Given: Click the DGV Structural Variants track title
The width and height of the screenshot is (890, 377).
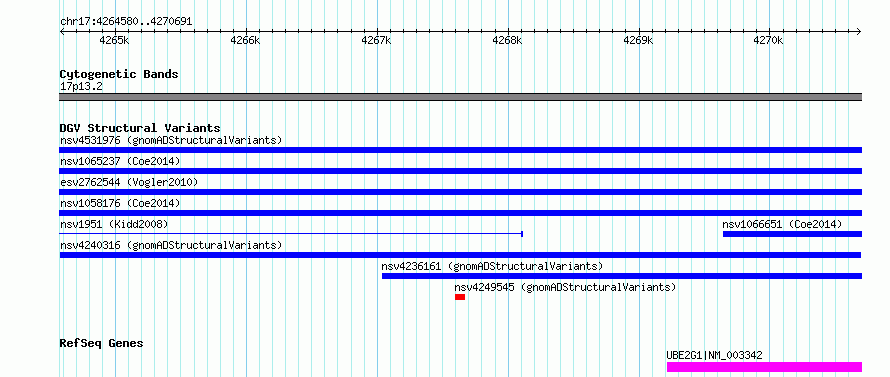Looking at the screenshot, I should [x=140, y=128].
